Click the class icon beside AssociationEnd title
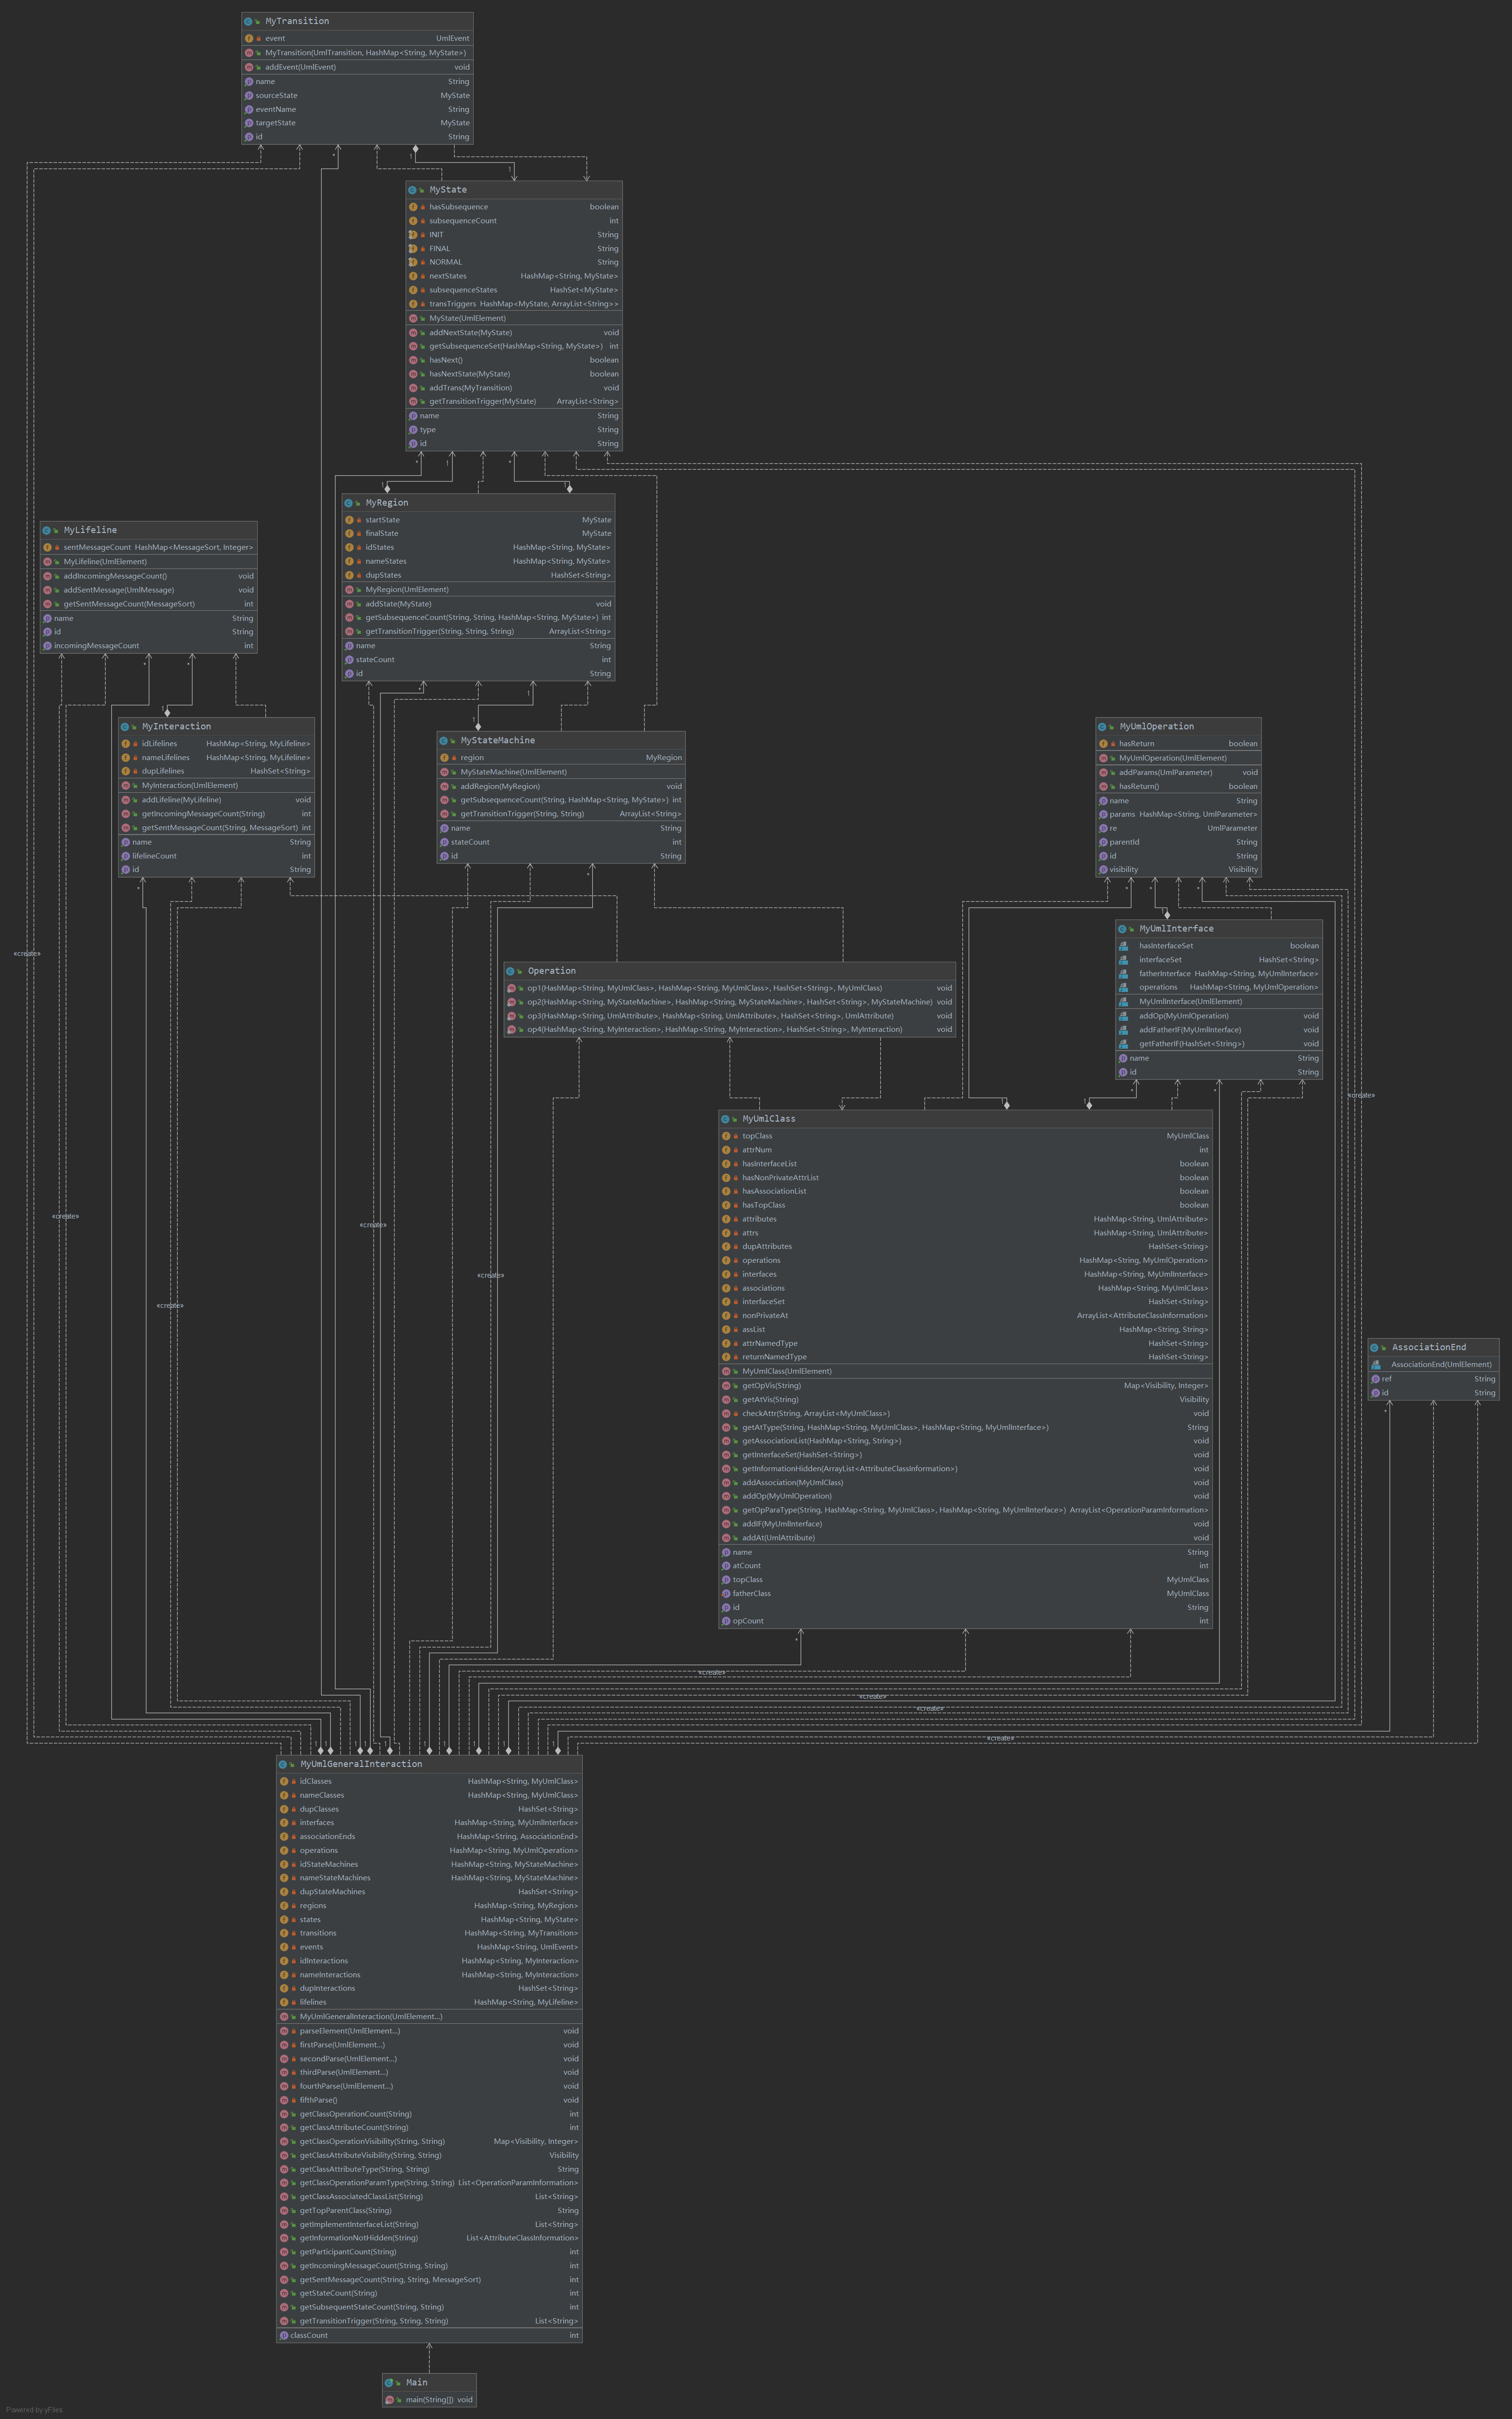The width and height of the screenshot is (1512, 2419). click(x=1374, y=1347)
